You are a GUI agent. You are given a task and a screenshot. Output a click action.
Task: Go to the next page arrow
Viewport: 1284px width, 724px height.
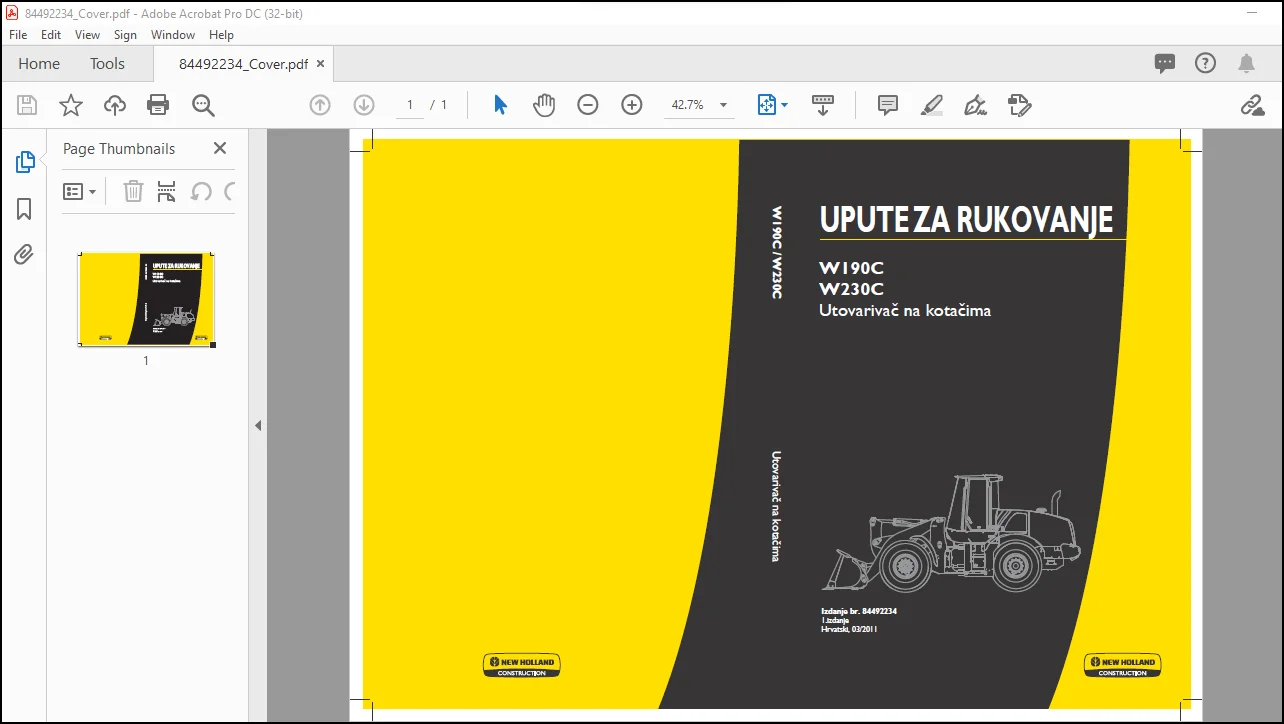click(364, 105)
